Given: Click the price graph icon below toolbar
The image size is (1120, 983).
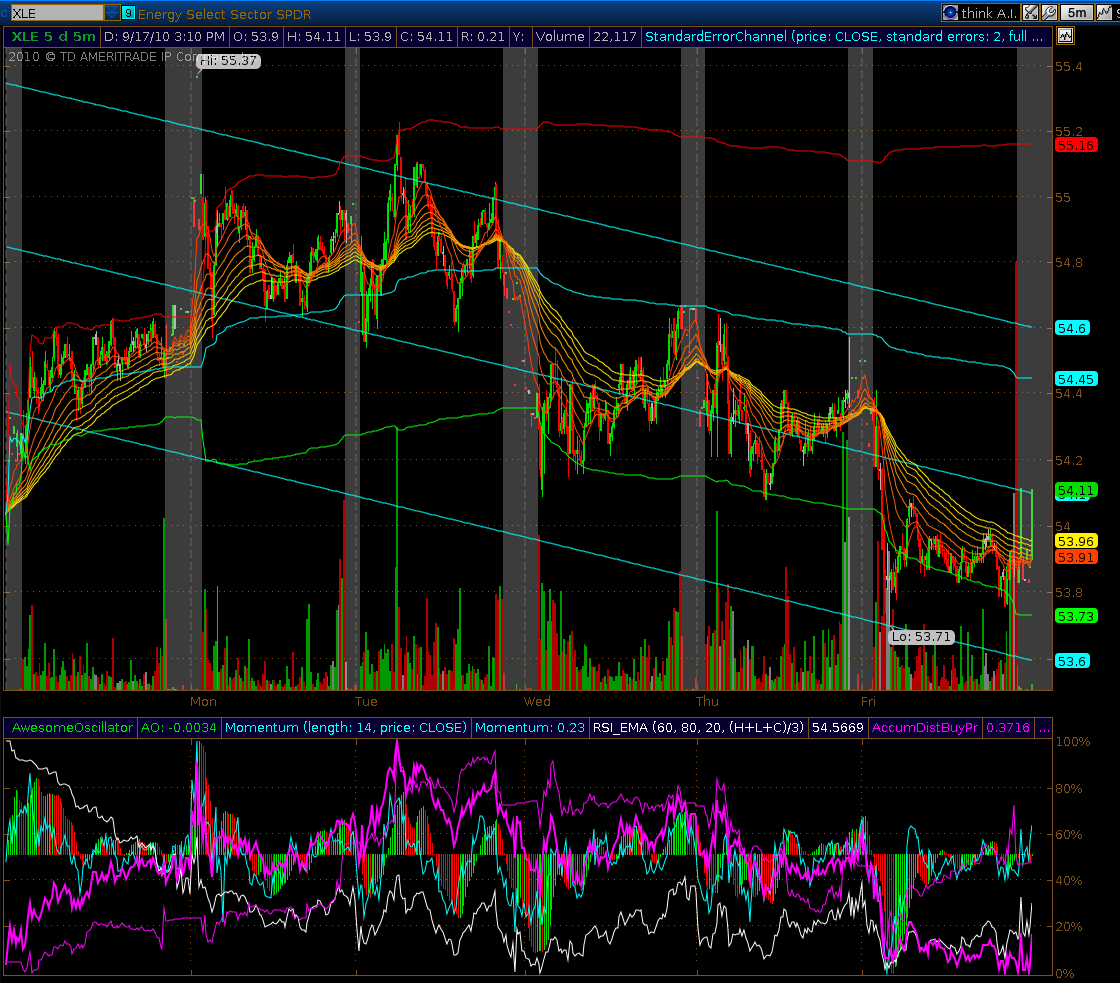Looking at the screenshot, I should (x=1064, y=36).
